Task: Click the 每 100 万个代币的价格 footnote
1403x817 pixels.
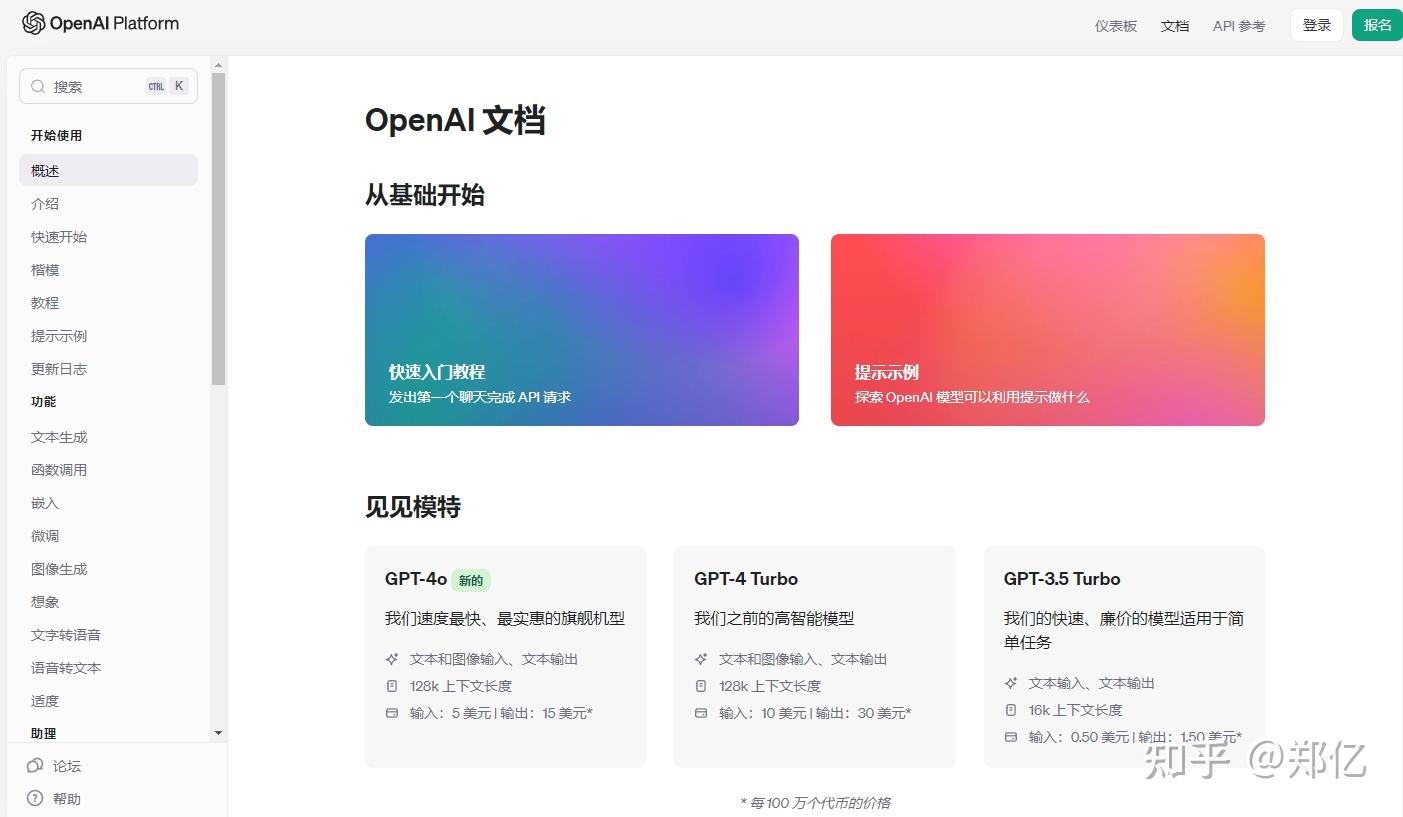Action: point(815,803)
